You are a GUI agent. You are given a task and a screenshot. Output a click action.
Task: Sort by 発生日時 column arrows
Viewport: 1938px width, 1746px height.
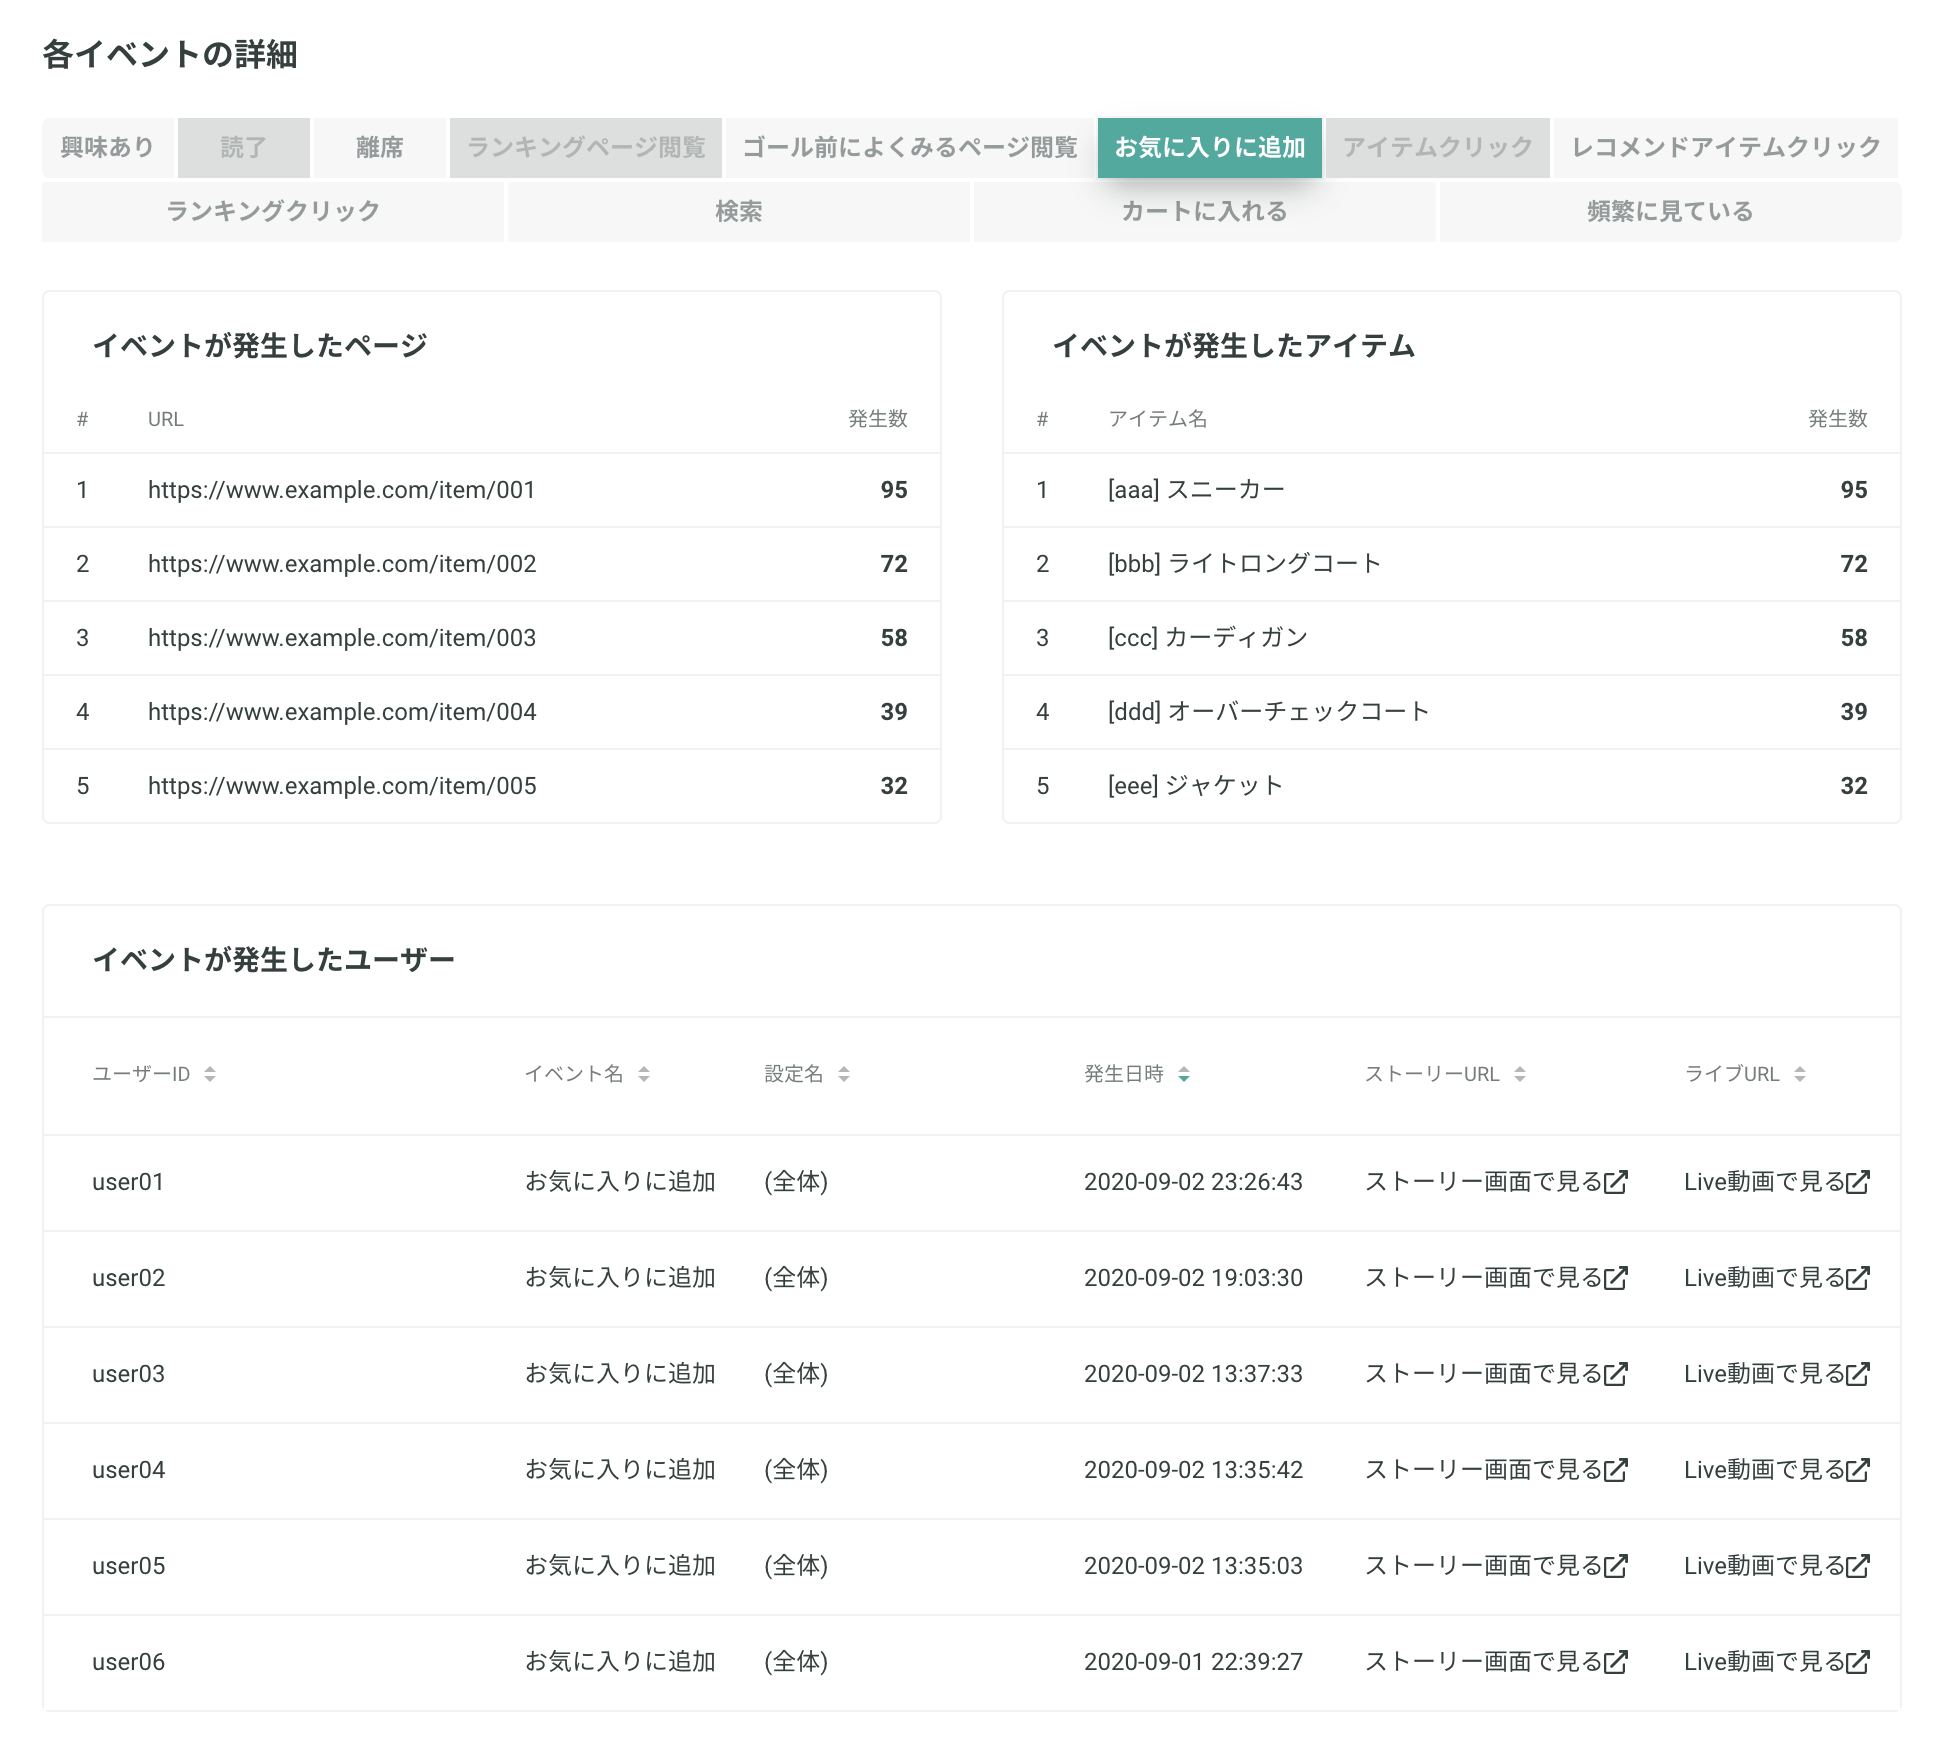click(x=1184, y=1074)
